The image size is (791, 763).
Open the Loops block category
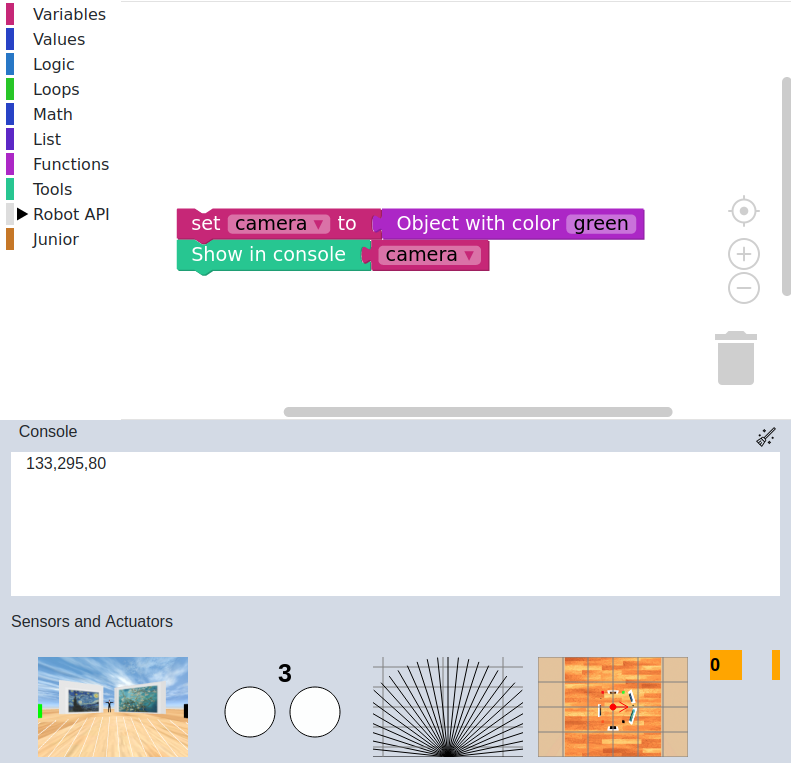coord(56,89)
